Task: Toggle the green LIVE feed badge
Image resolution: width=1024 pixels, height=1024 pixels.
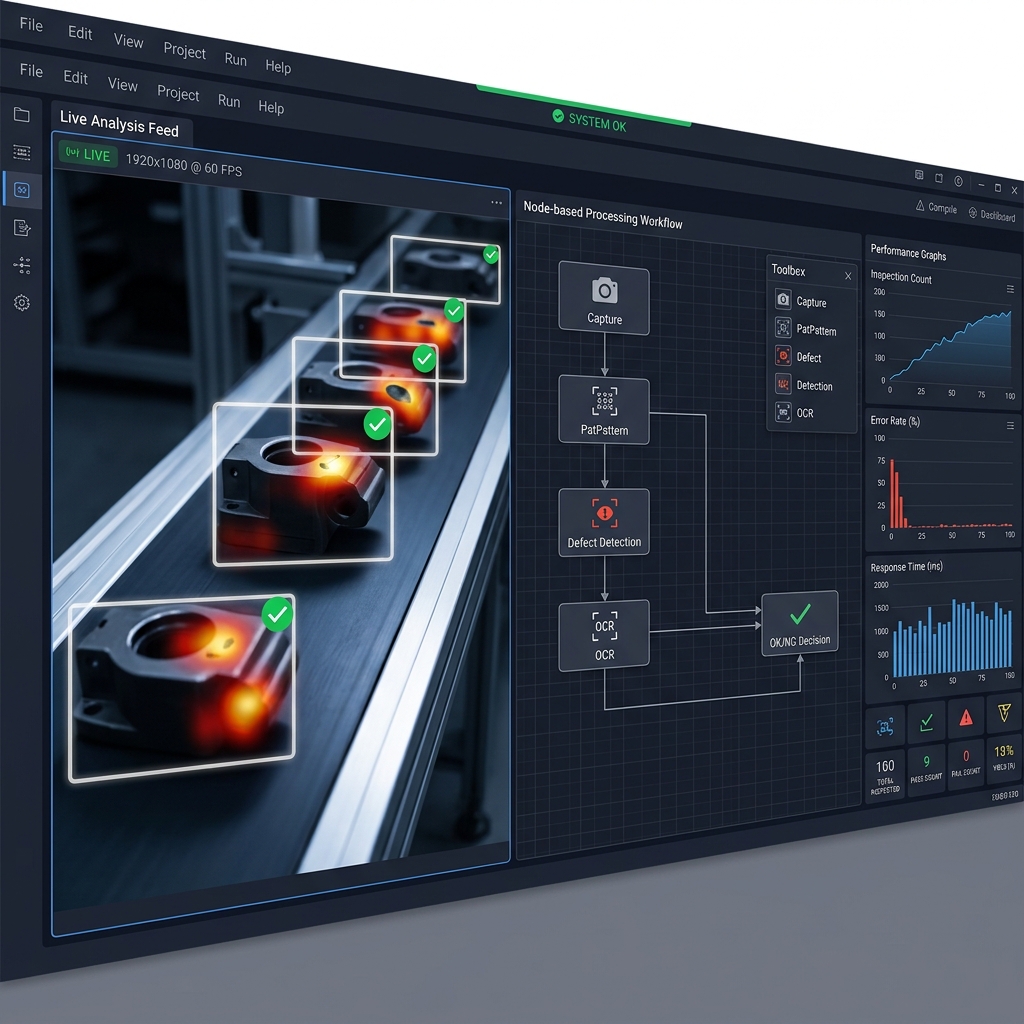Action: [x=88, y=154]
